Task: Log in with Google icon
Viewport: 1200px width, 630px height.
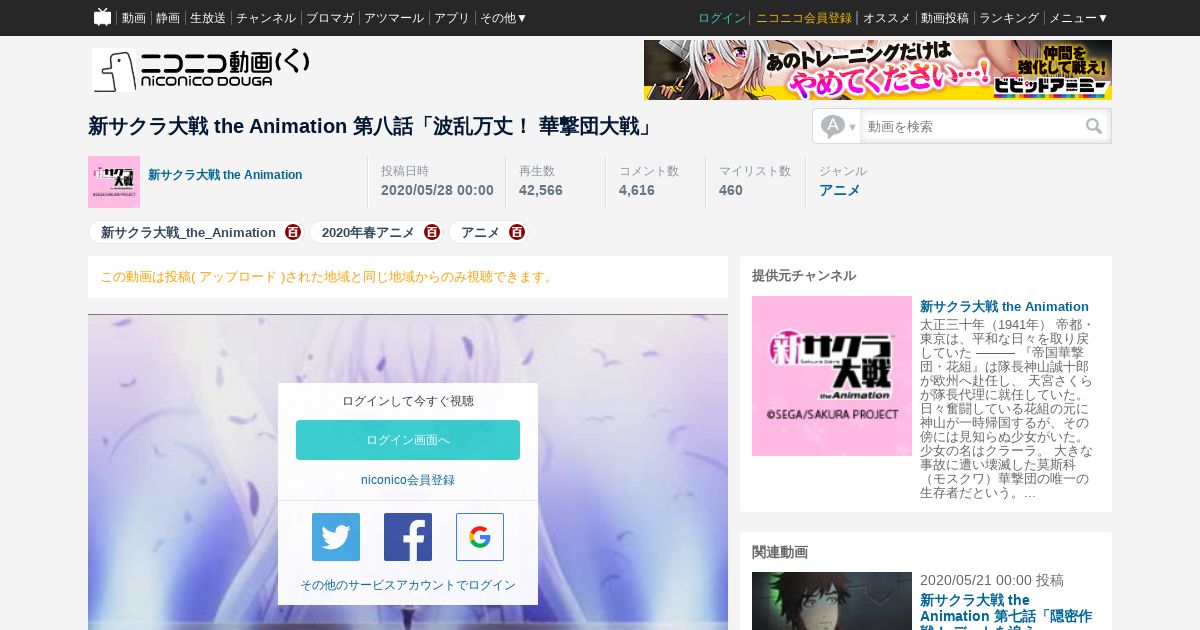Action: tap(480, 537)
